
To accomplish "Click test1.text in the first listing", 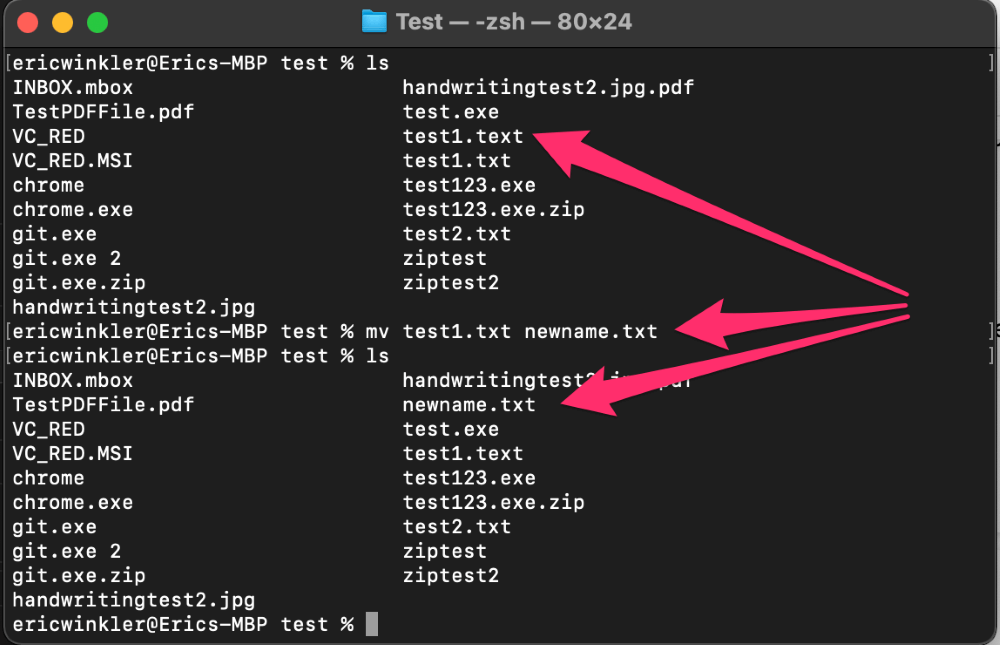I will click(463, 137).
